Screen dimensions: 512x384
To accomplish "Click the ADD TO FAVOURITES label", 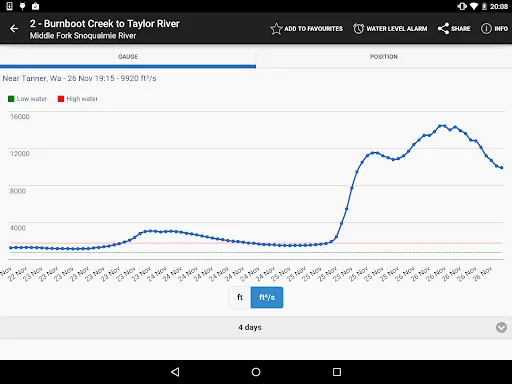I will [x=313, y=29].
